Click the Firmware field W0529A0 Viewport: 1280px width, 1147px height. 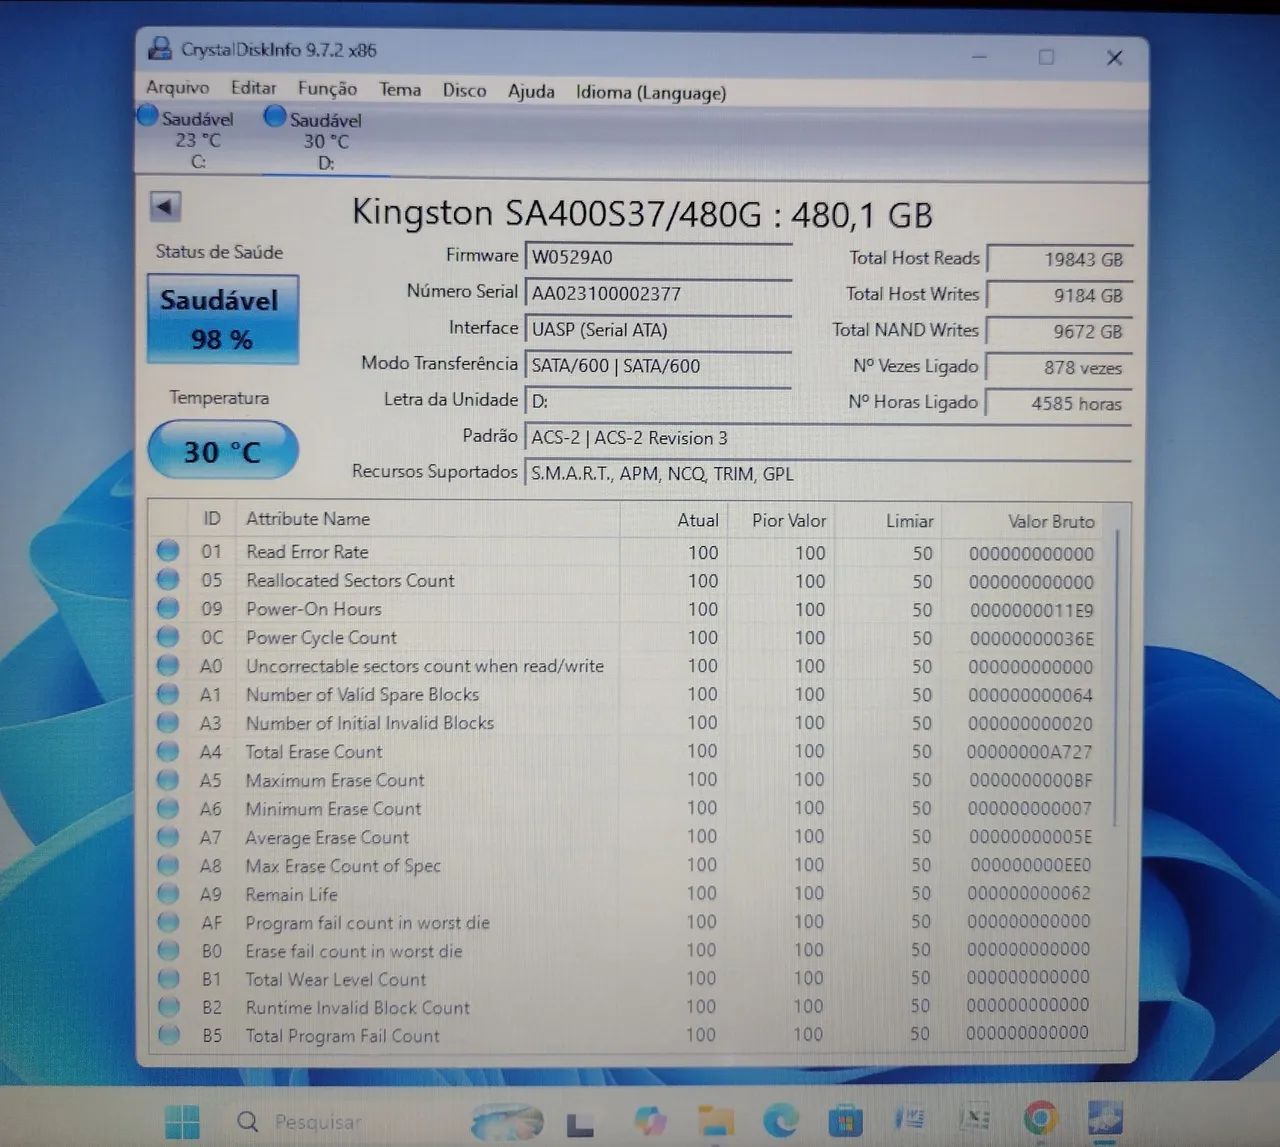(x=658, y=257)
